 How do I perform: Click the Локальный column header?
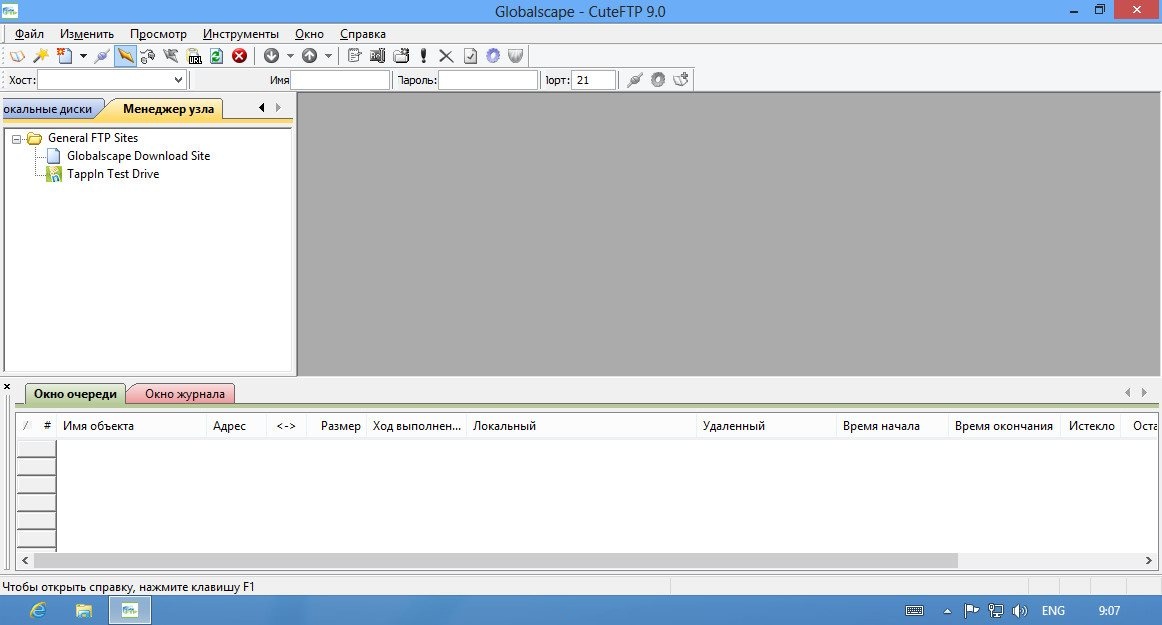581,426
